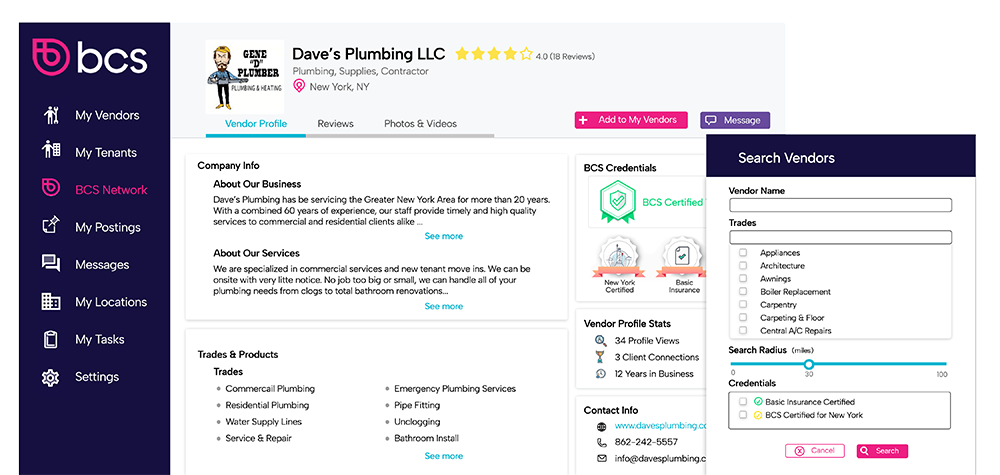This screenshot has height=475, width=1000.
Task: Tick BCS Certified for New York checkbox
Action: pos(743,415)
